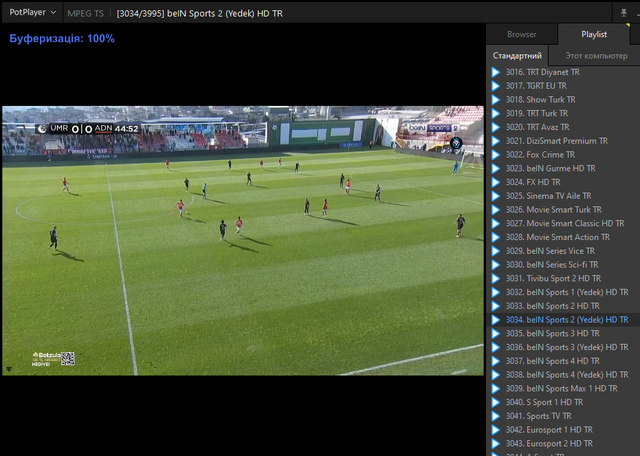Screen dimensions: 640x456
Task: Click play icon beside 3029. beIN Series Vice TR
Action: click(x=496, y=251)
